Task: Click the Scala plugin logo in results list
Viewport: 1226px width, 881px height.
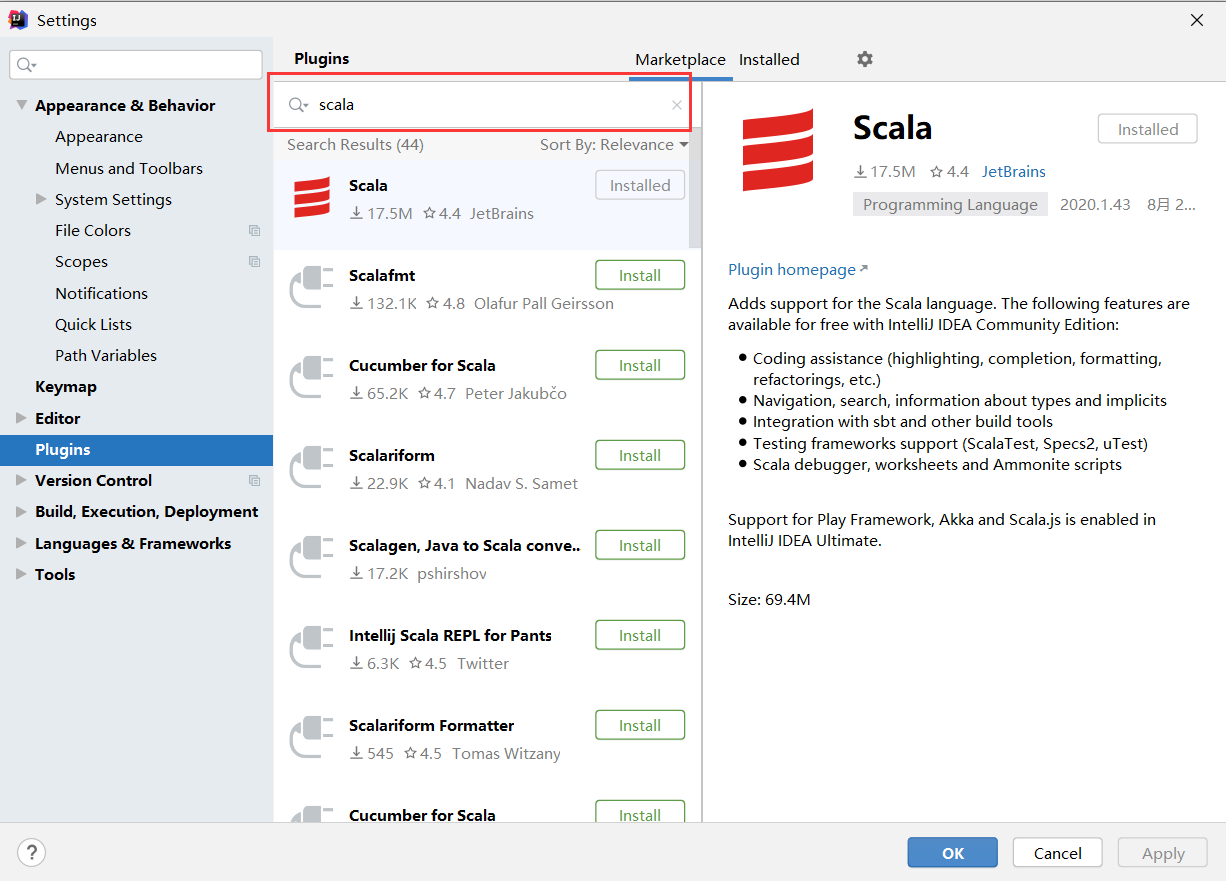Action: click(x=312, y=197)
